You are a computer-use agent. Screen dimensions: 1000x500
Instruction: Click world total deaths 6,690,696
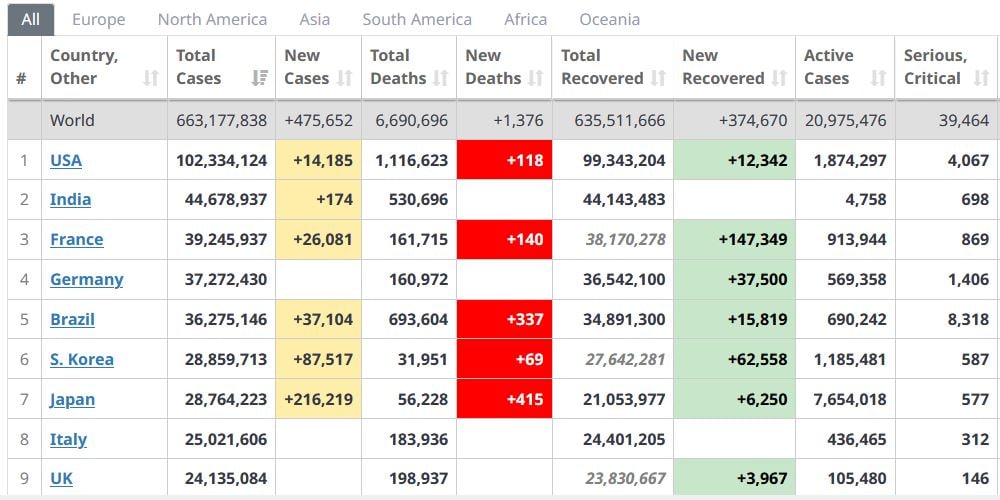pyautogui.click(x=411, y=121)
